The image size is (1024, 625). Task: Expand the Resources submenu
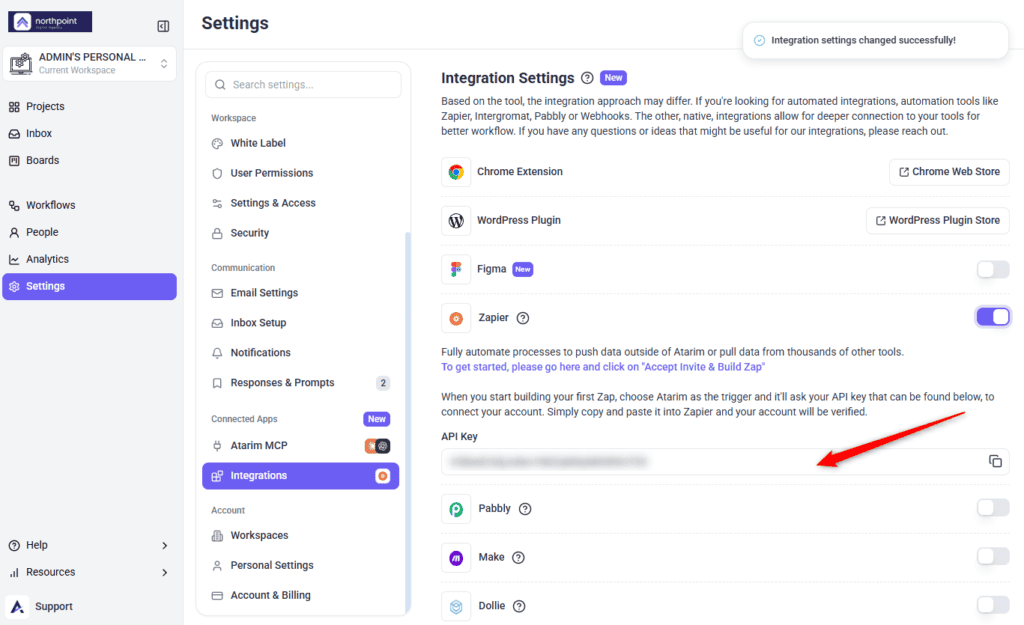[x=89, y=572]
